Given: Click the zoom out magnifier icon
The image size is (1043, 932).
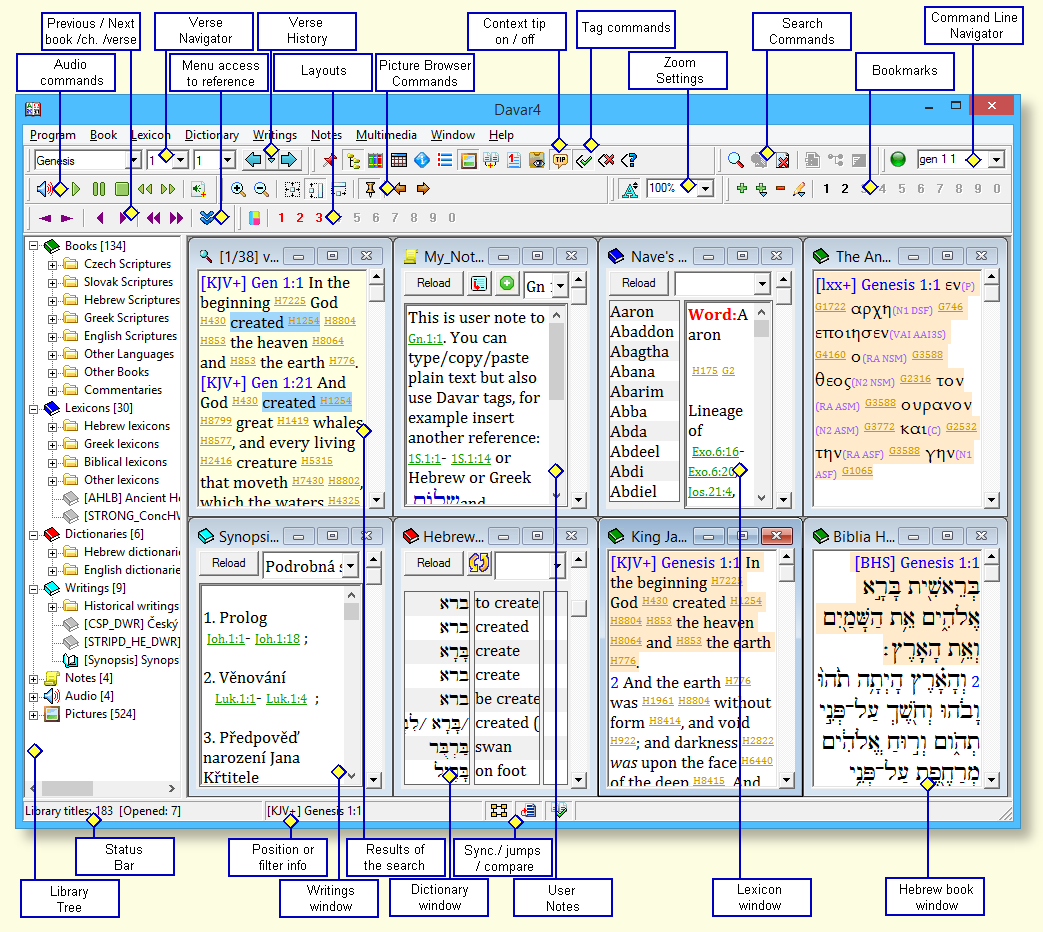Looking at the screenshot, I should 261,189.
